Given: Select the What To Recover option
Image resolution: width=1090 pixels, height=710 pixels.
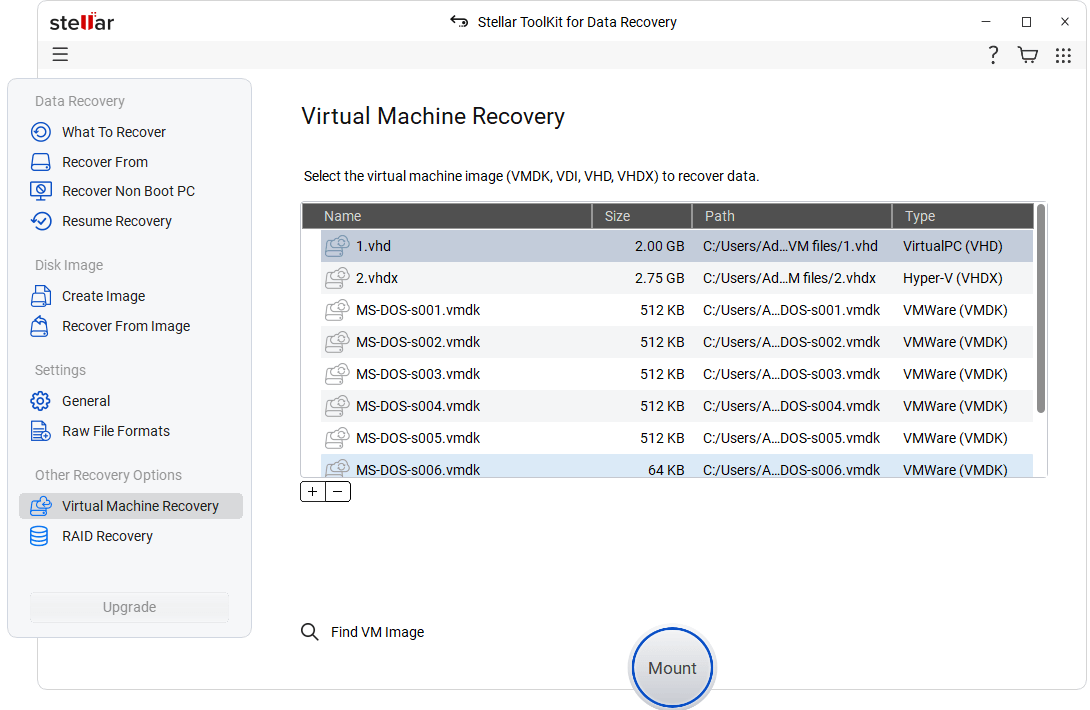Looking at the screenshot, I should point(113,131).
